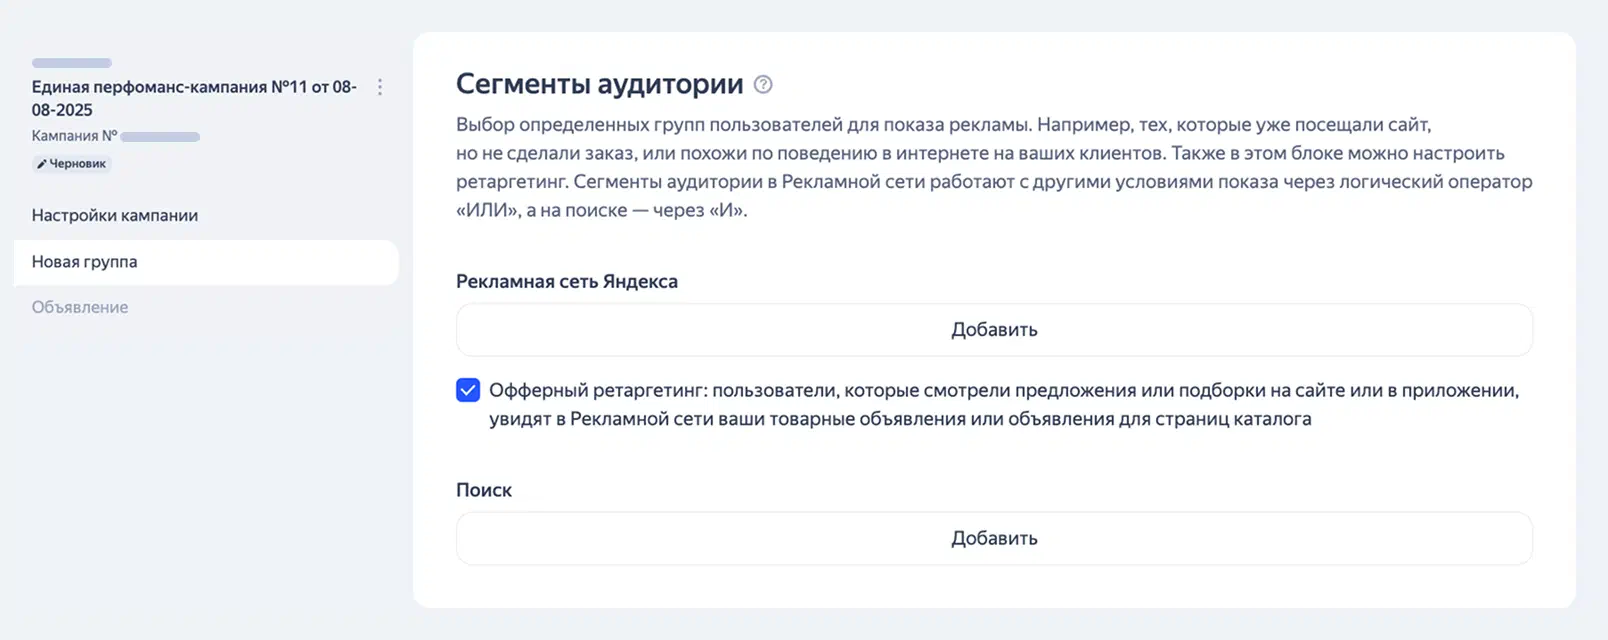Go to the Объявление step
Image resolution: width=1608 pixels, height=640 pixels.
pyautogui.click(x=80, y=307)
